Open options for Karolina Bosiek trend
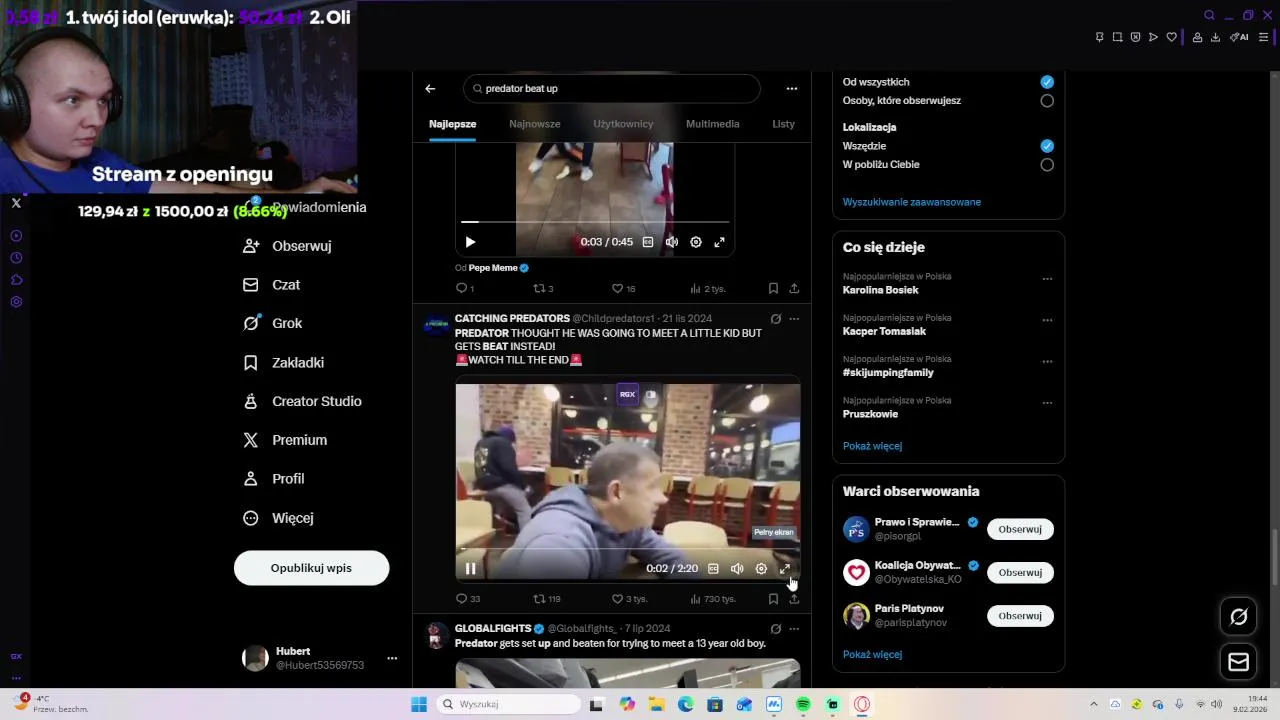1280x720 pixels. point(1047,279)
